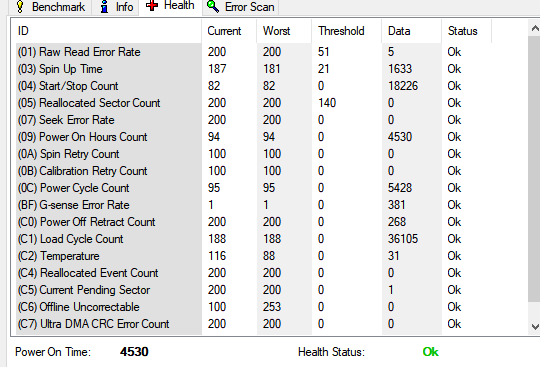This screenshot has height=367, width=540.
Task: Click the Benchmark tab lightbulb icon
Action: click(20, 7)
